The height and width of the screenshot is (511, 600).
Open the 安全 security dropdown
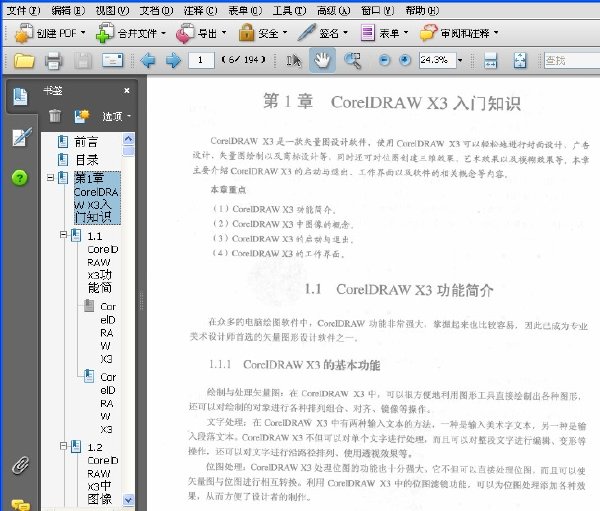(x=263, y=33)
